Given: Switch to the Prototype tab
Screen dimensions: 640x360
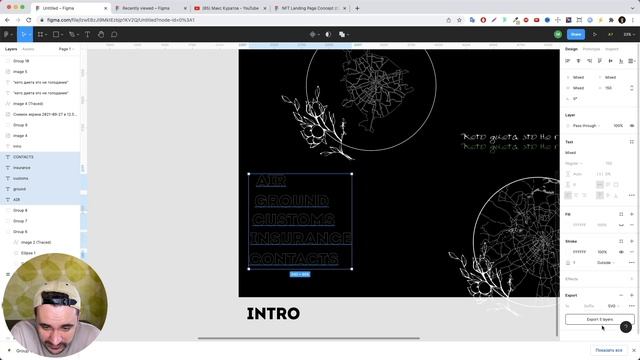Looking at the screenshot, I should pyautogui.click(x=591, y=49).
